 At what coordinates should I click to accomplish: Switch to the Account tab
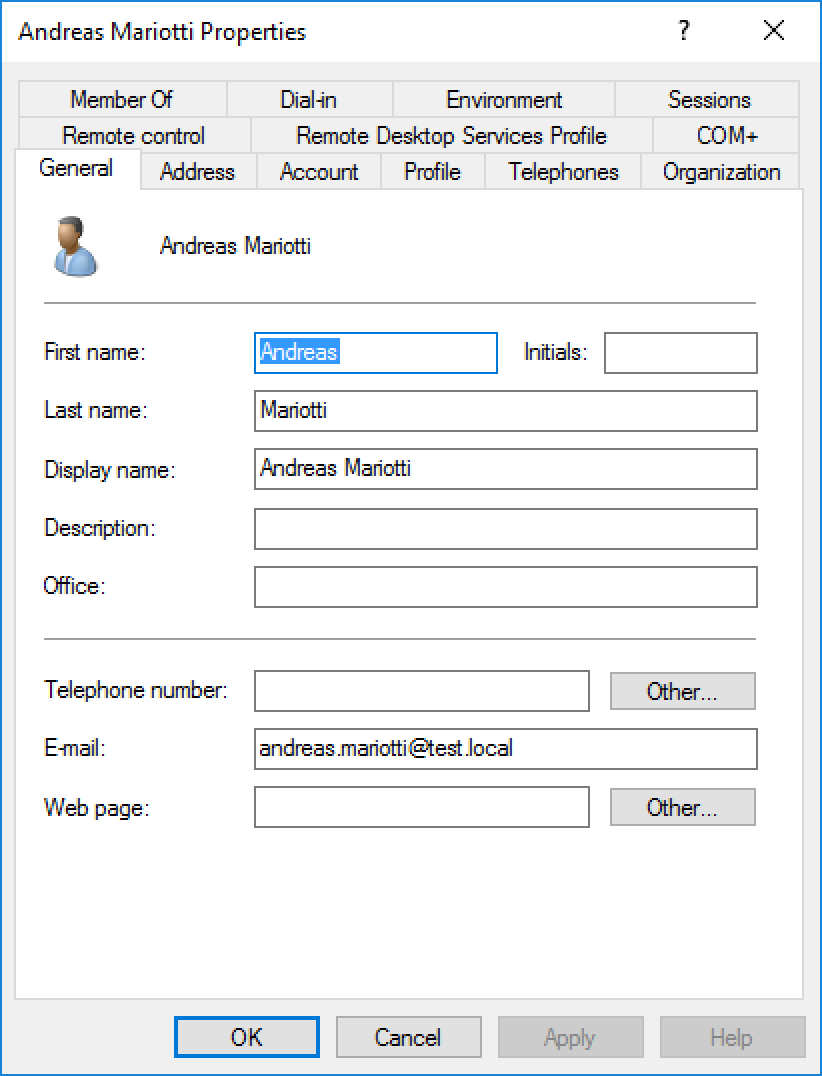319,172
